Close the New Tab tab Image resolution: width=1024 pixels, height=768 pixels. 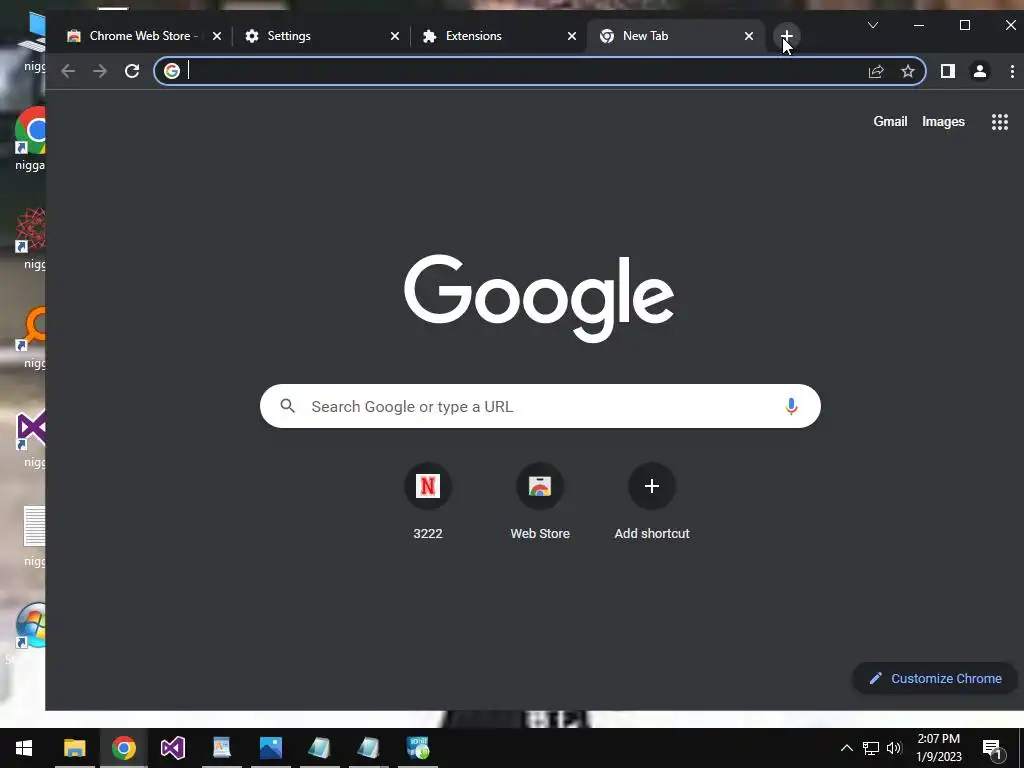(x=749, y=36)
